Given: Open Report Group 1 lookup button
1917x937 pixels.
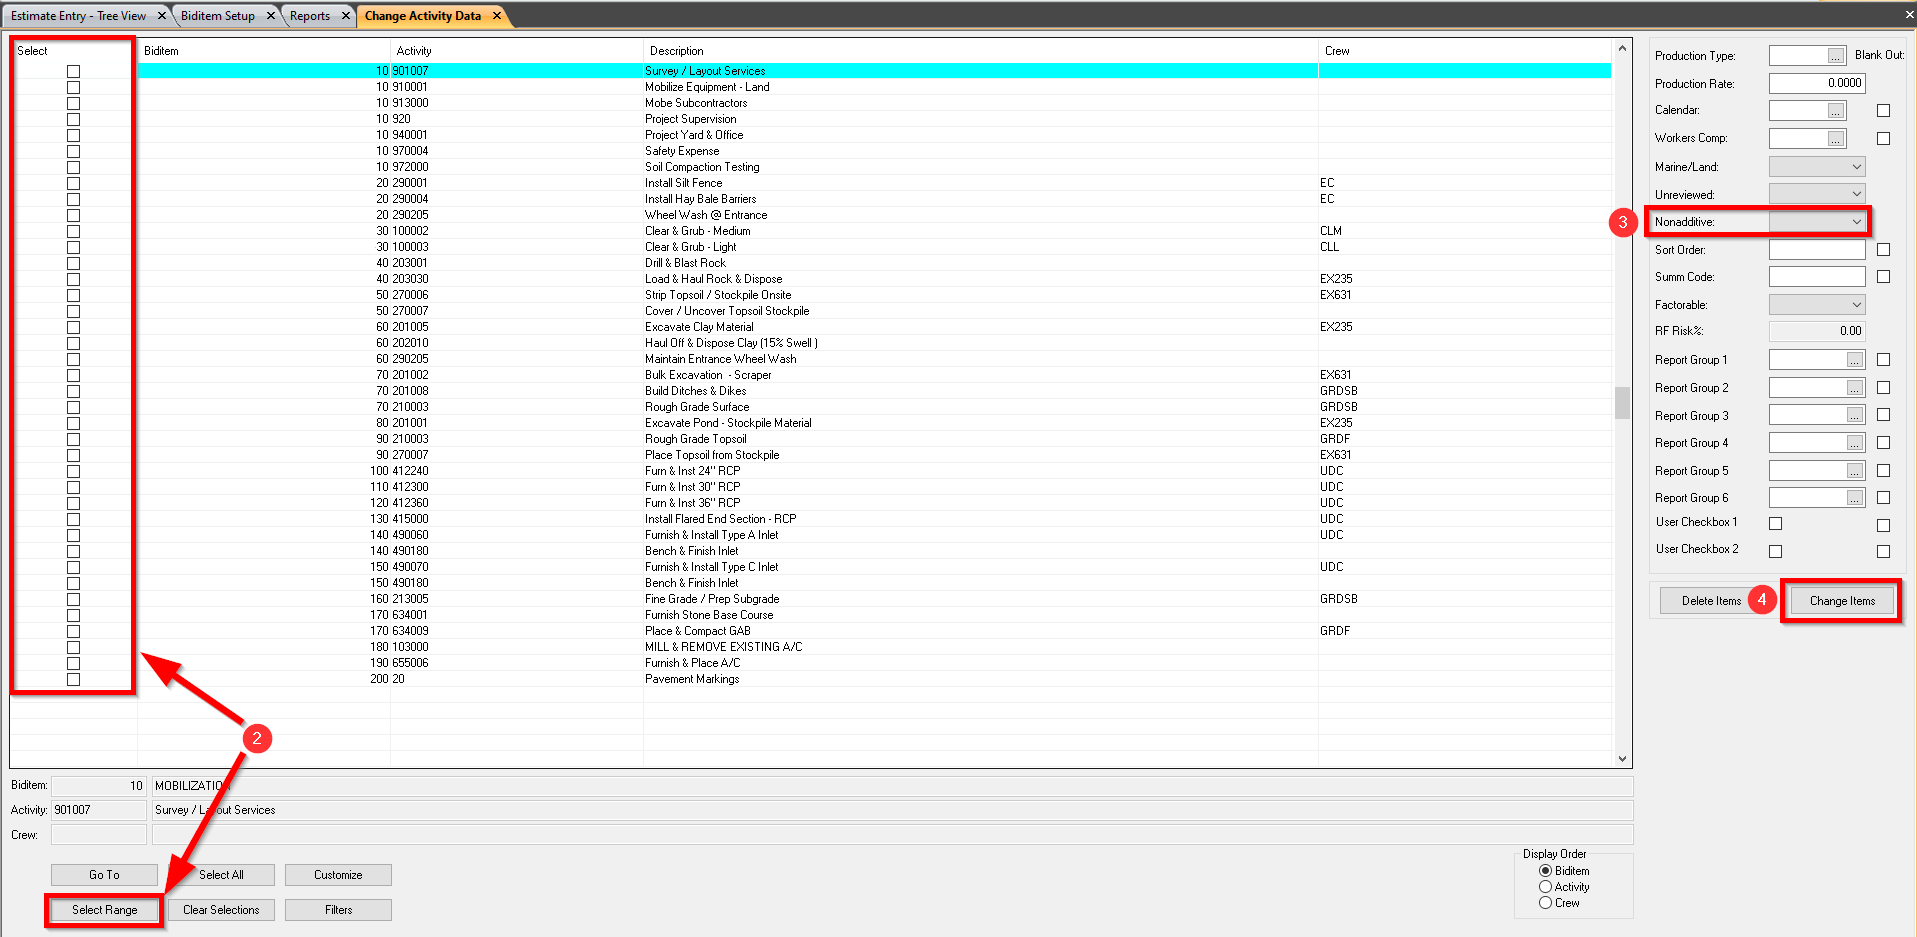Looking at the screenshot, I should click(x=1855, y=360).
